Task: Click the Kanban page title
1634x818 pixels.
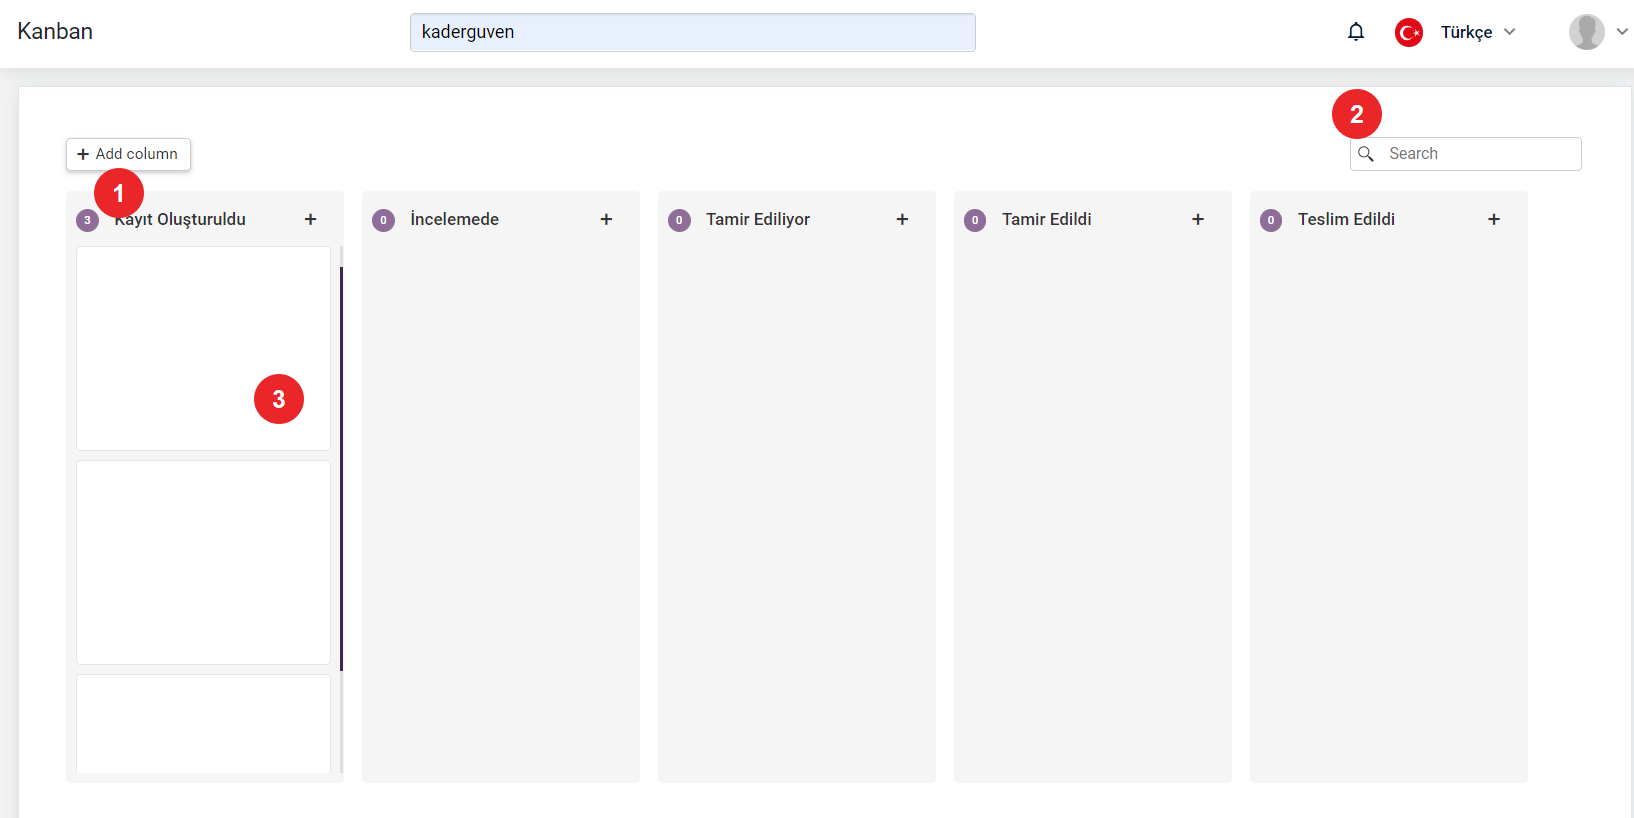Action: (x=55, y=32)
